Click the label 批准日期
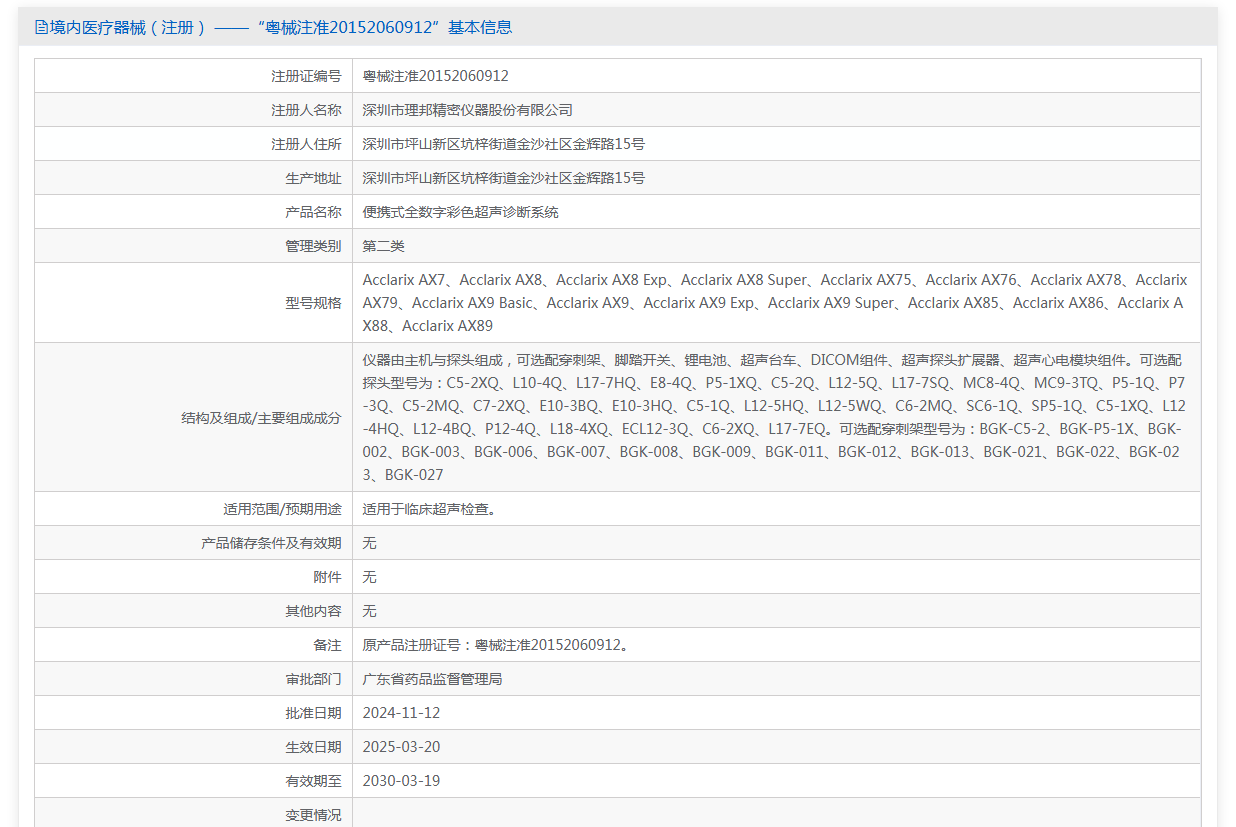1236x827 pixels. [313, 713]
